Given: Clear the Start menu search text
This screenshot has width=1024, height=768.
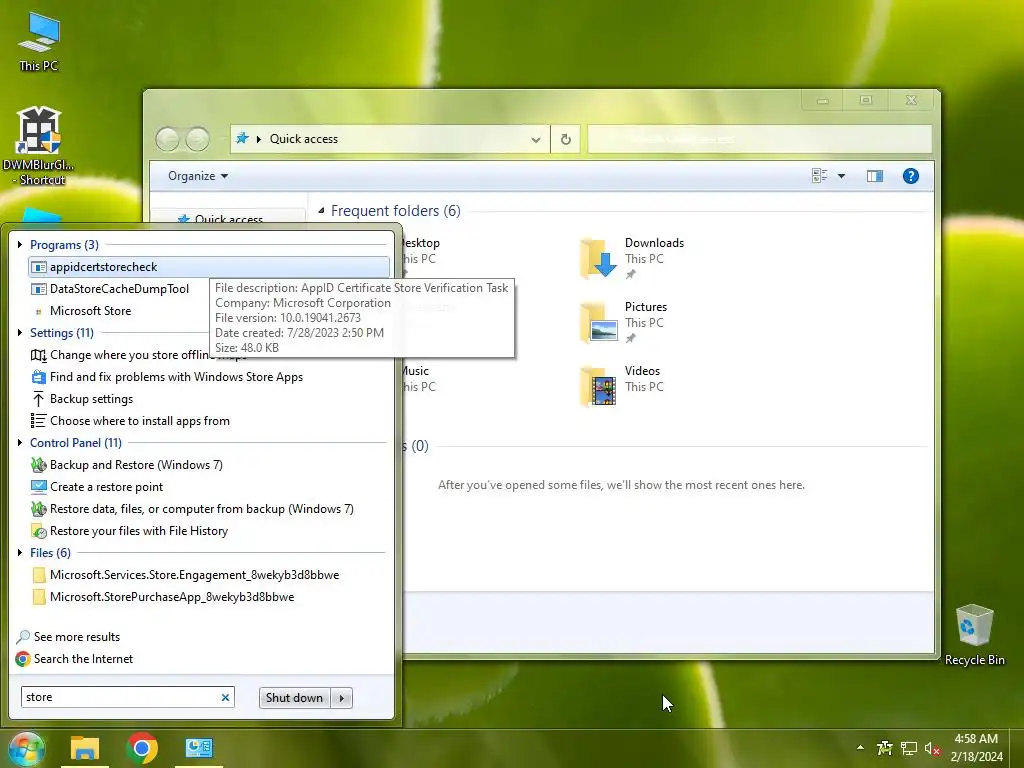Looking at the screenshot, I should coord(225,697).
